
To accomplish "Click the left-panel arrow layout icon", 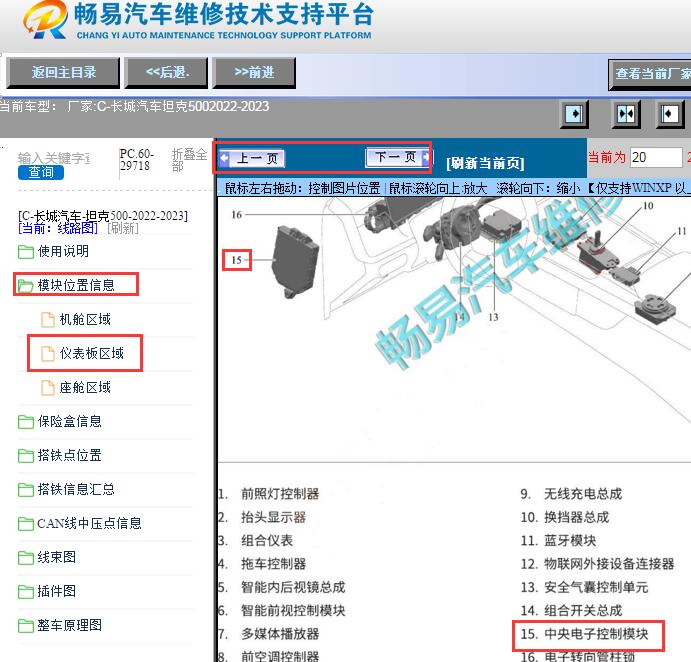I will pos(574,114).
